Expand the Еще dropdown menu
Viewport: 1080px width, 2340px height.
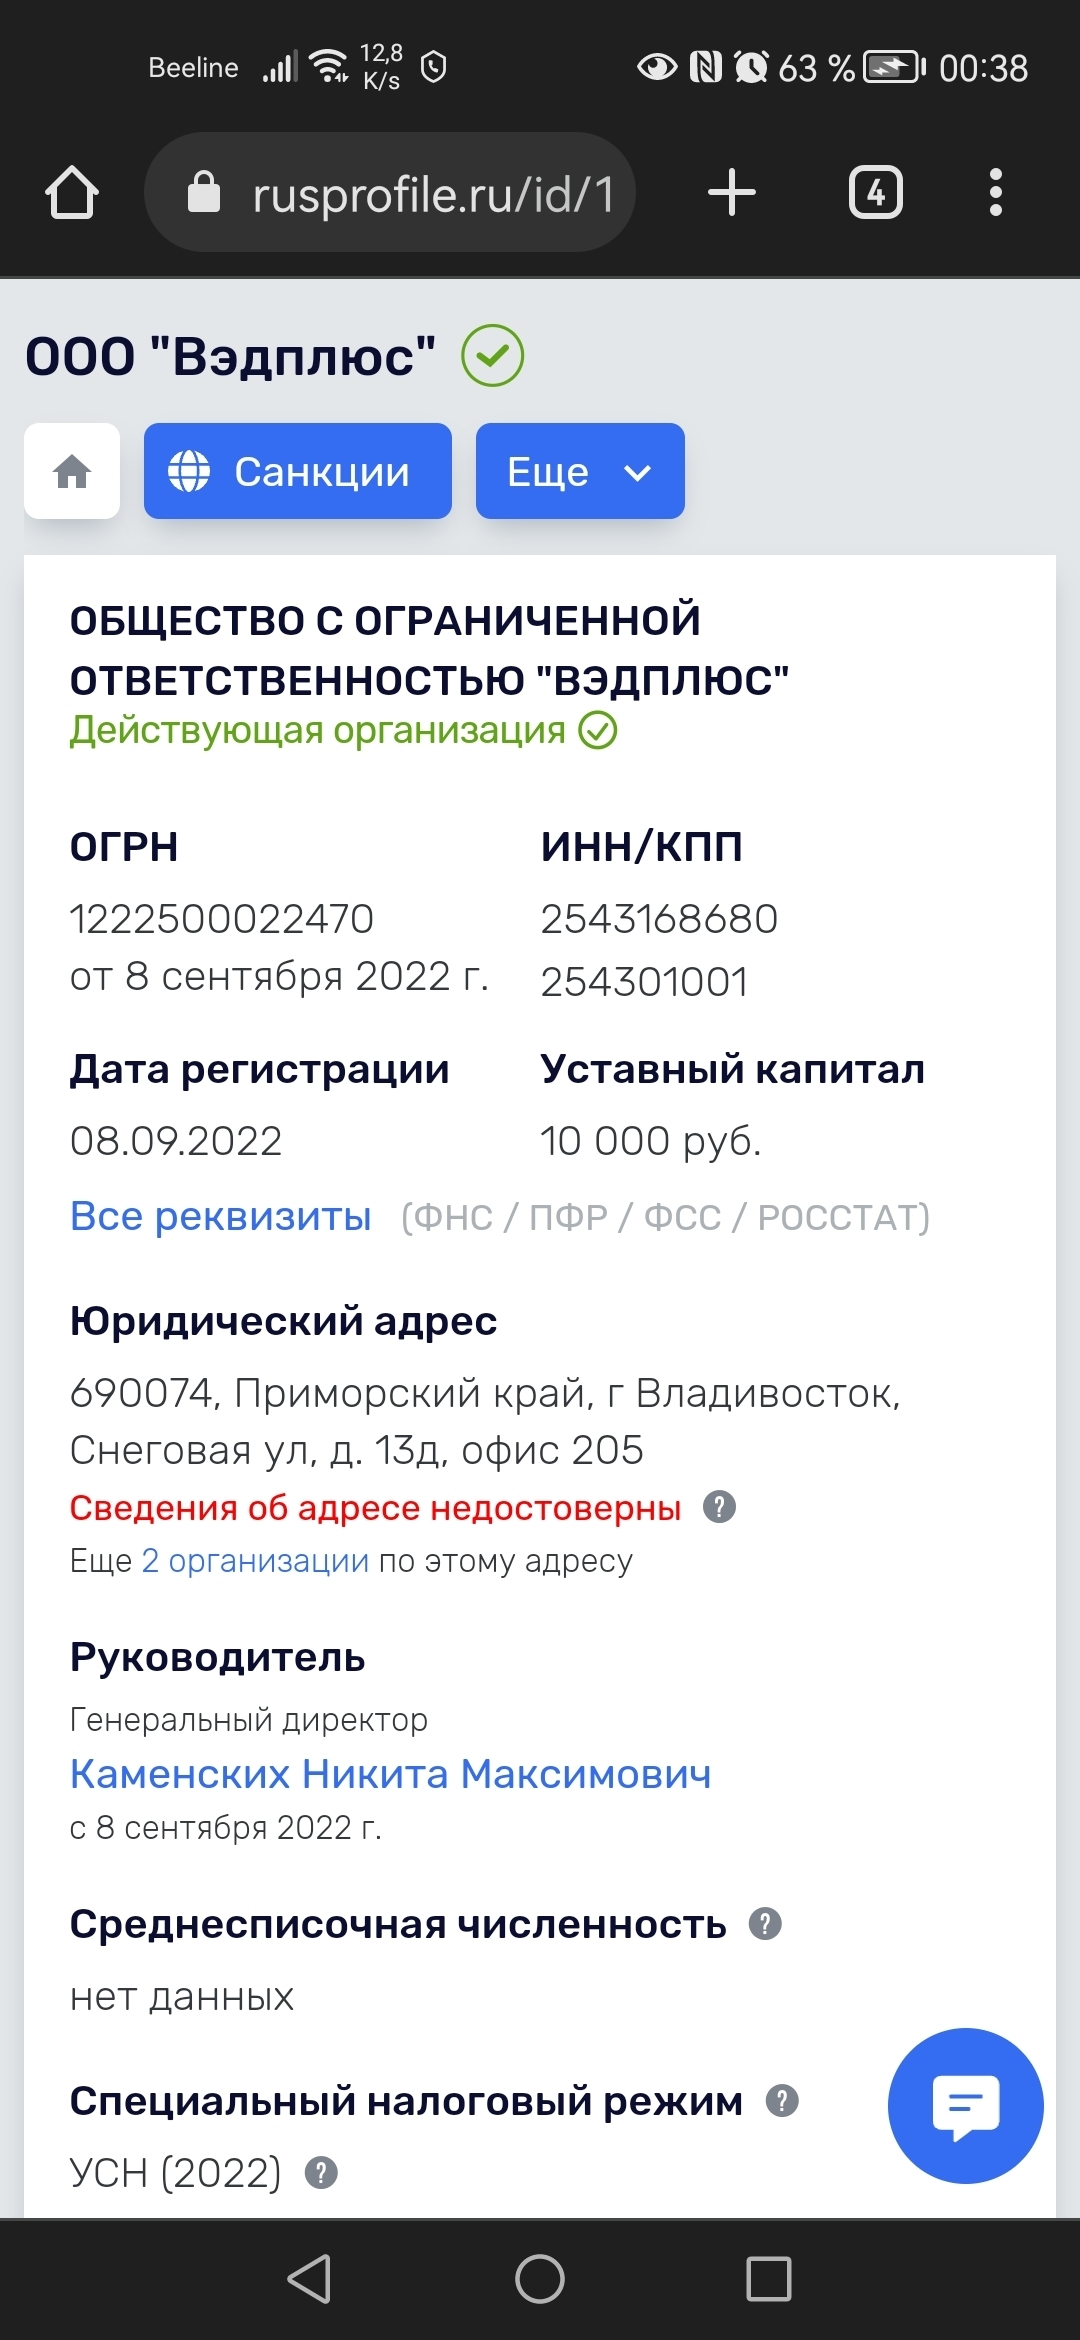click(x=580, y=471)
